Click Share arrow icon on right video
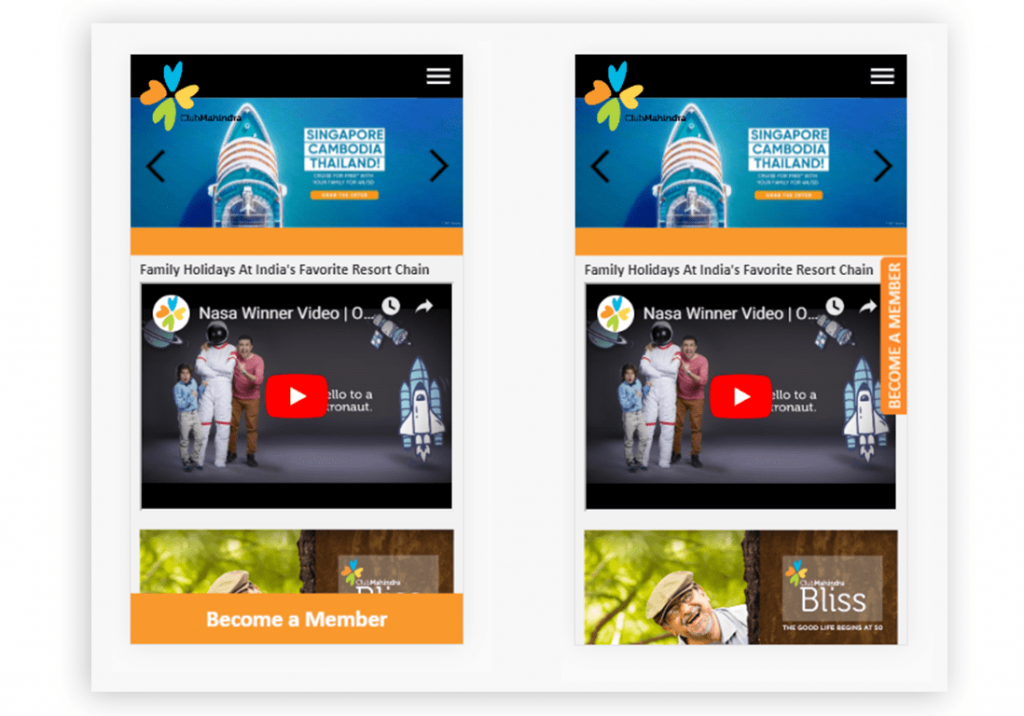 point(867,306)
